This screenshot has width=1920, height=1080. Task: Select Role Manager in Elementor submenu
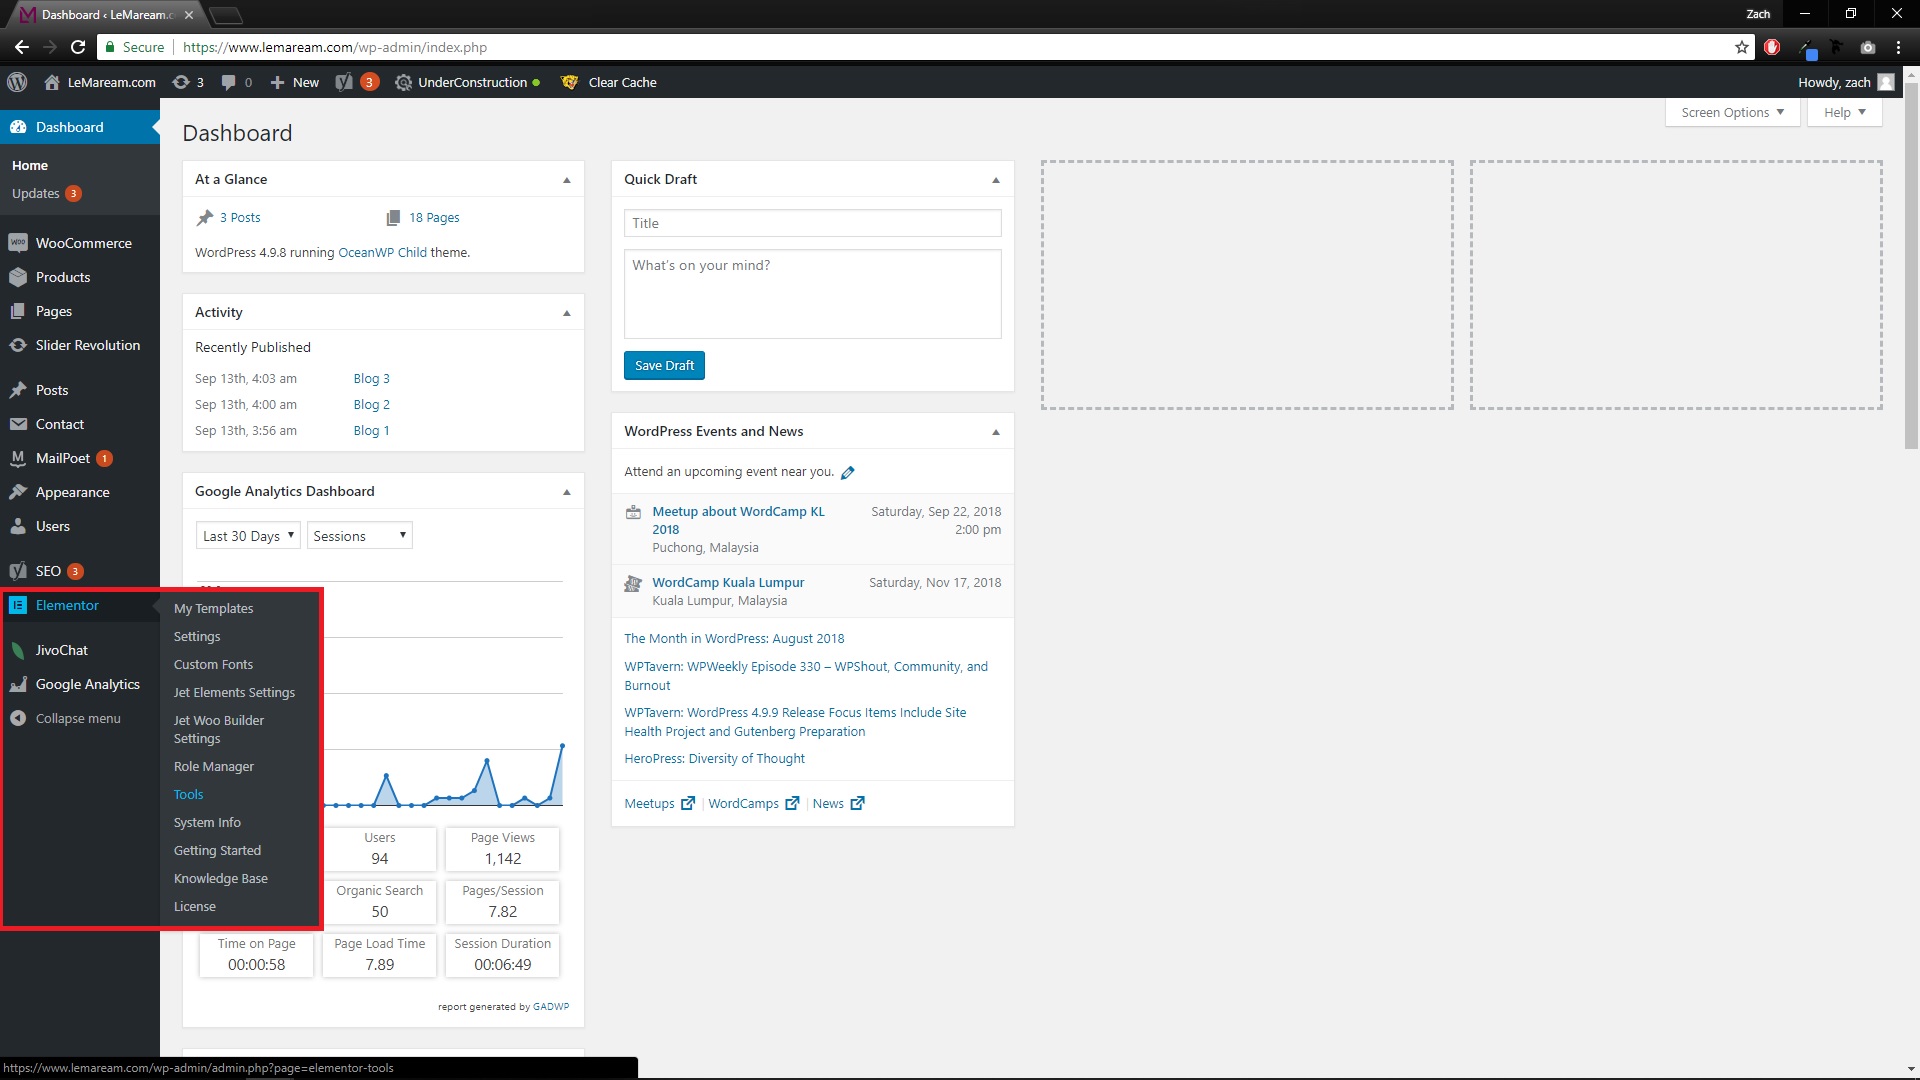214,767
